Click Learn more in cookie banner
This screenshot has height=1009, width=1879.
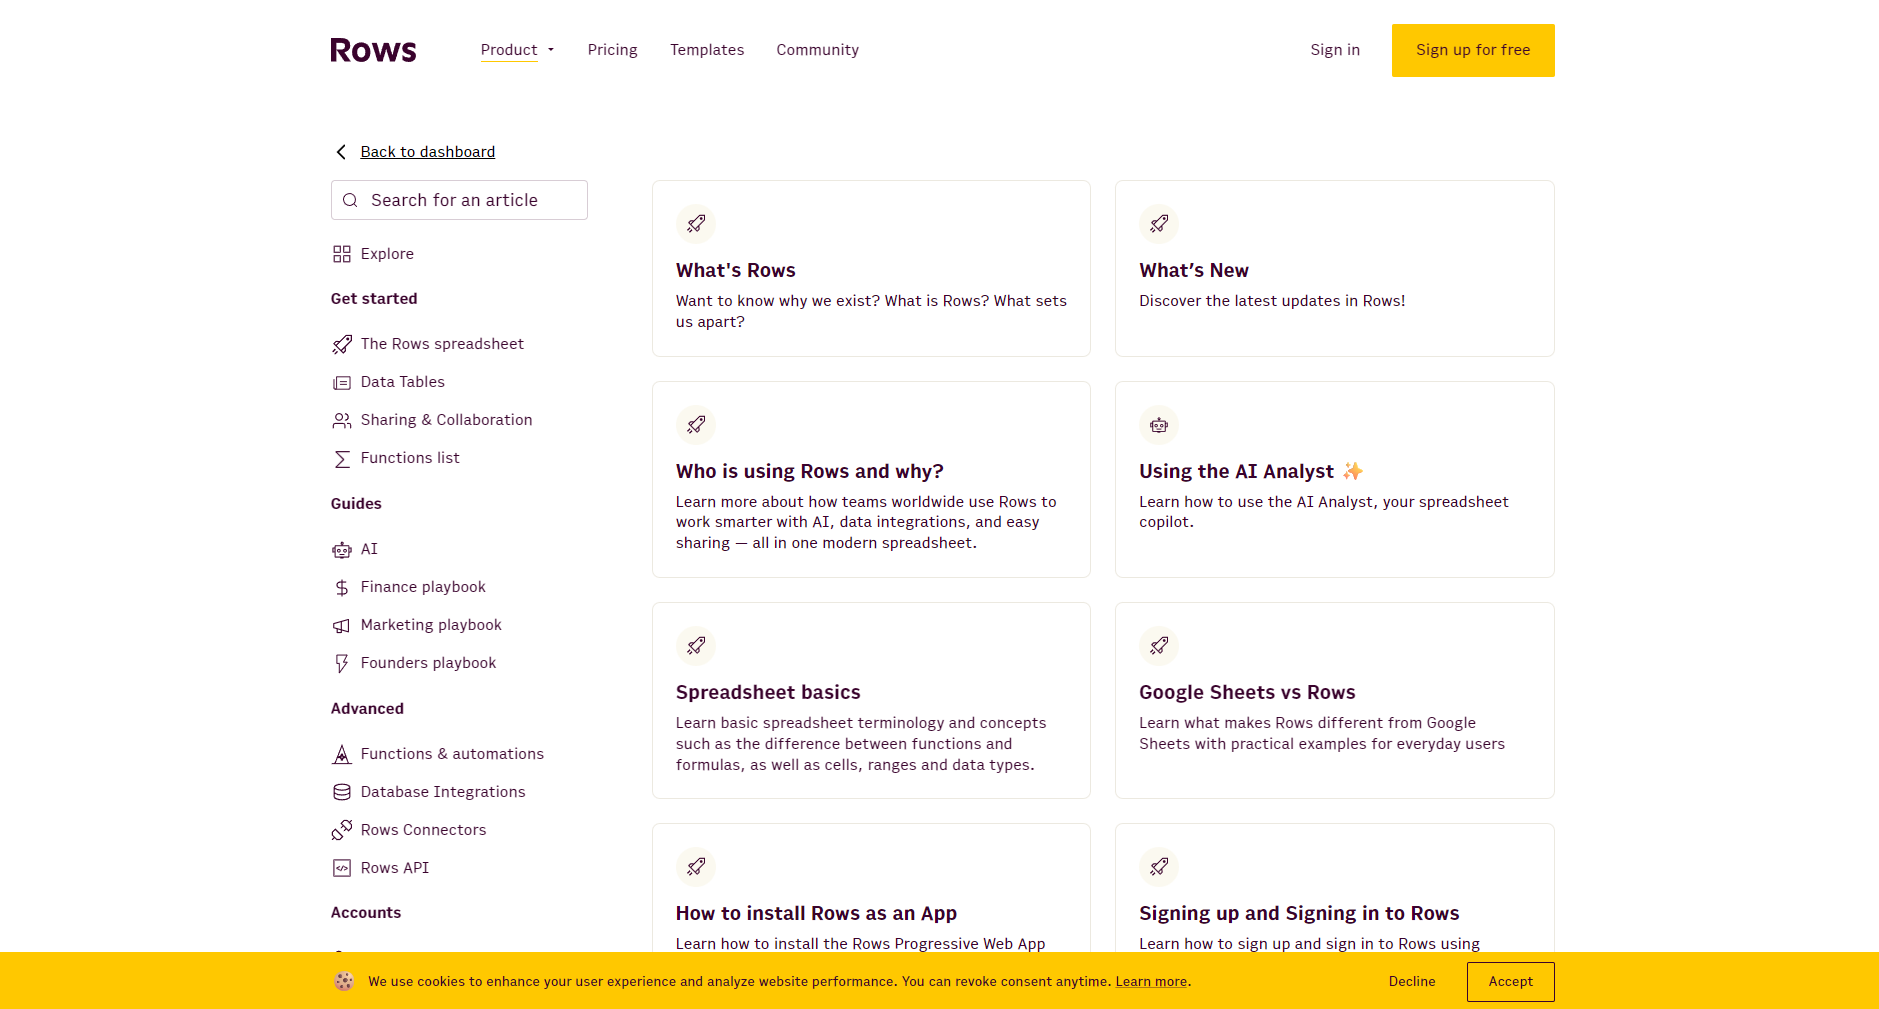click(1151, 982)
